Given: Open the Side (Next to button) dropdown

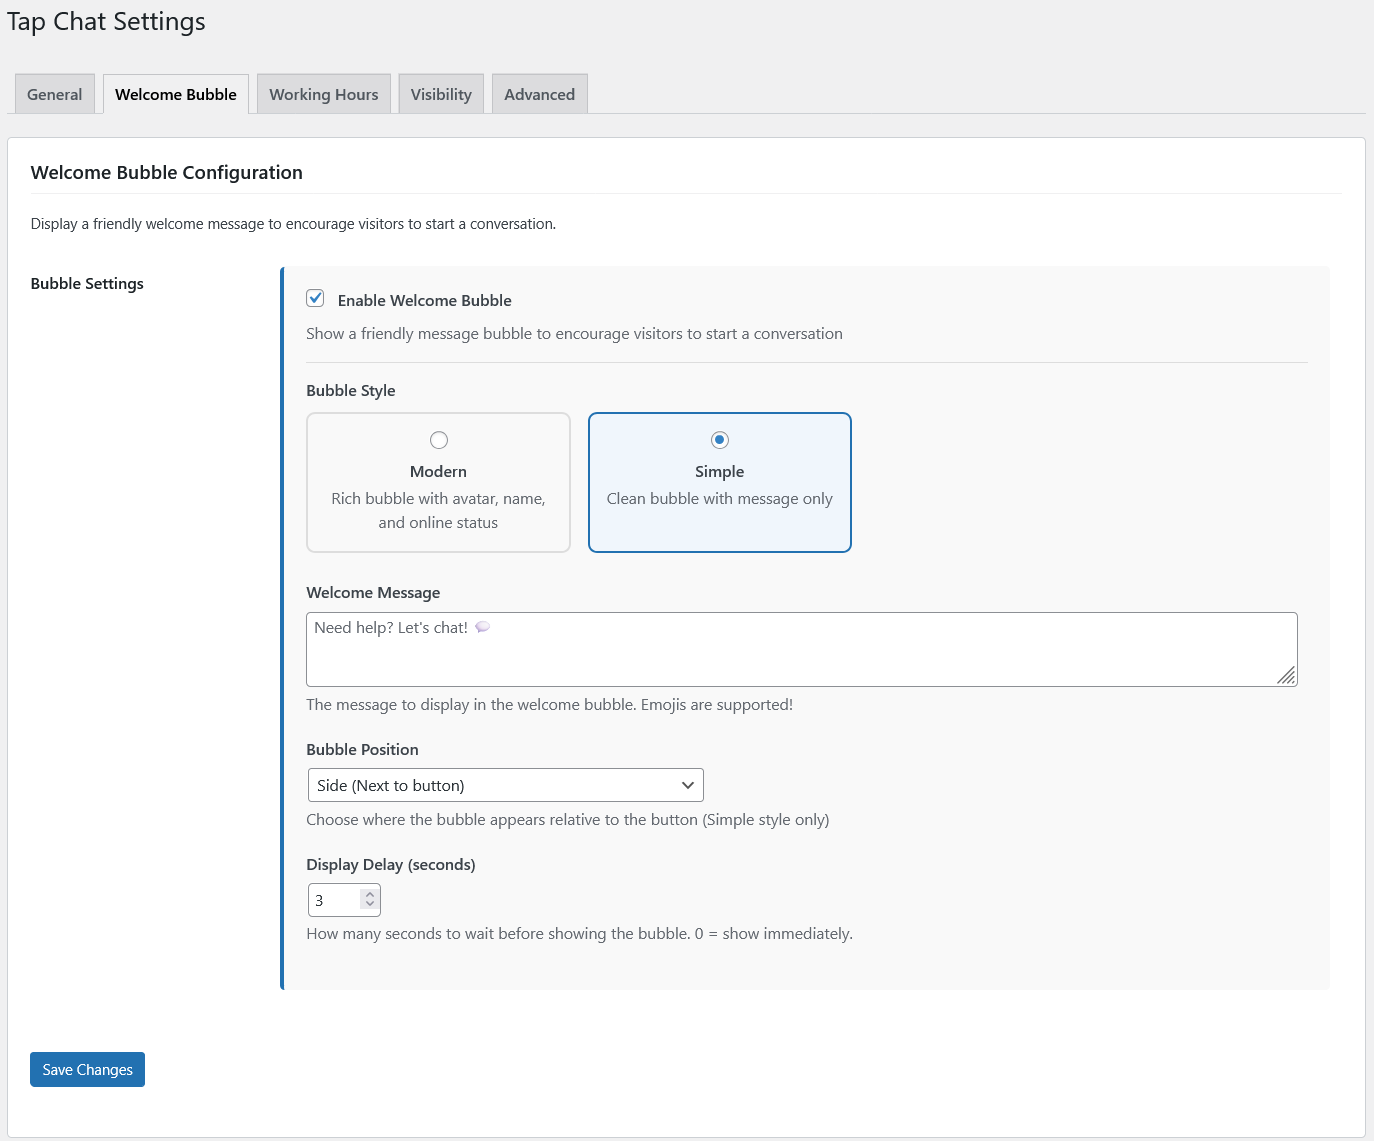Looking at the screenshot, I should point(505,785).
